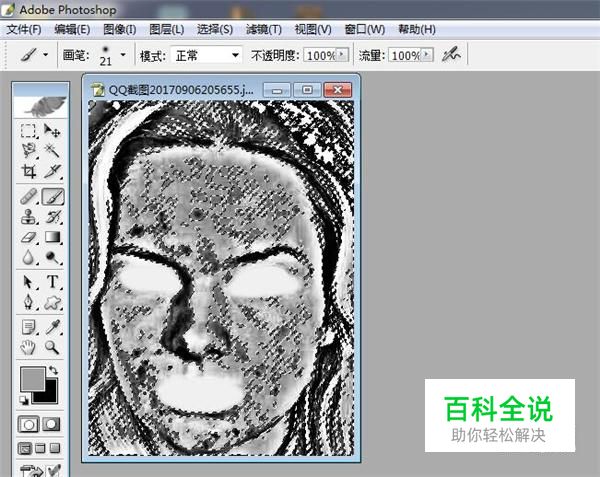The height and width of the screenshot is (477, 600).
Task: Select the Type tool
Action: click(x=52, y=282)
